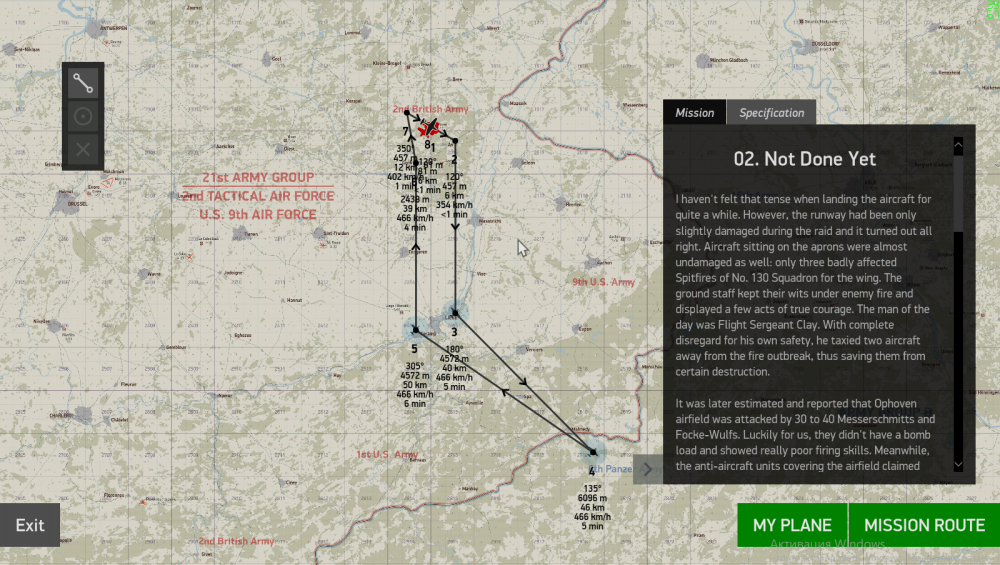Image resolution: width=1000 pixels, height=565 pixels.
Task: Select waypoint 5 on the route
Action: pyautogui.click(x=416, y=330)
